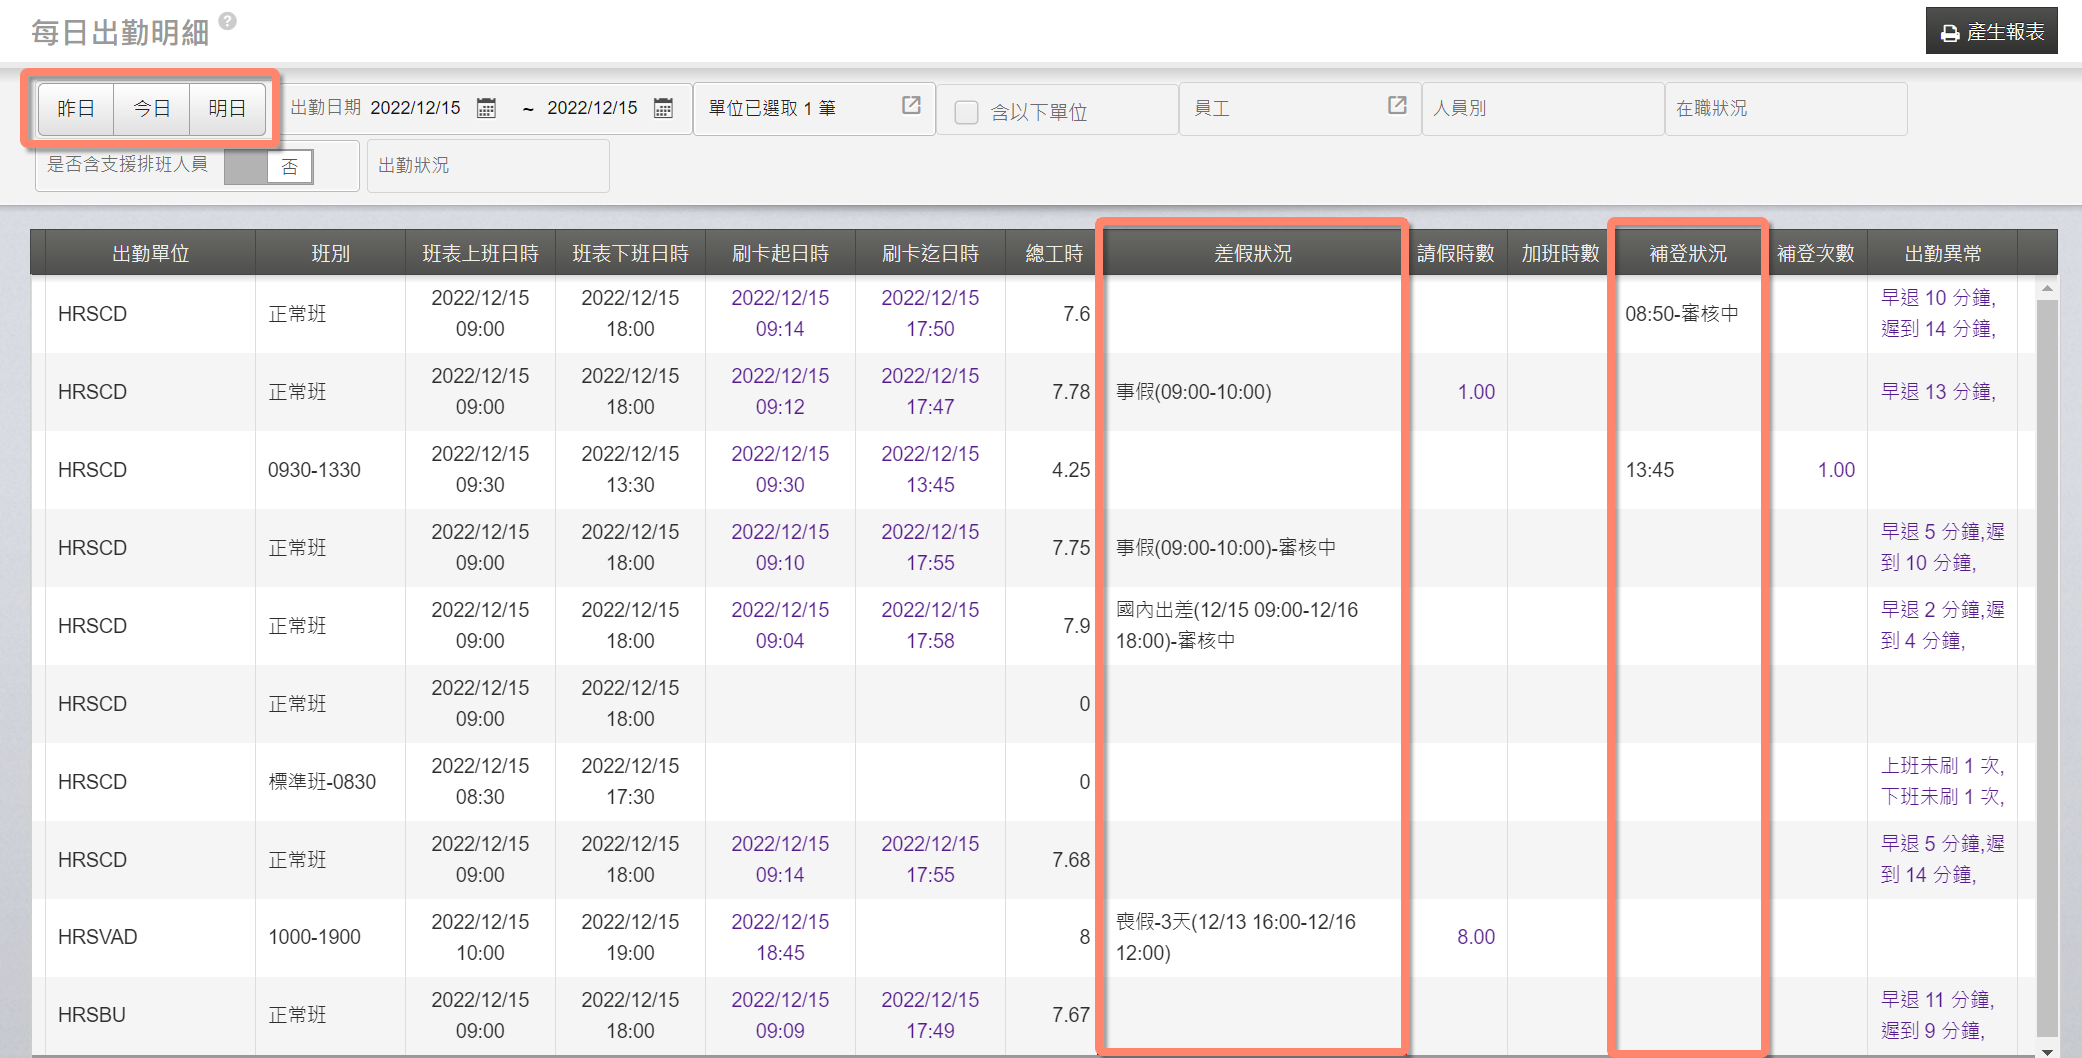
Task: Expand the 出勤狀況 dropdown
Action: click(488, 165)
